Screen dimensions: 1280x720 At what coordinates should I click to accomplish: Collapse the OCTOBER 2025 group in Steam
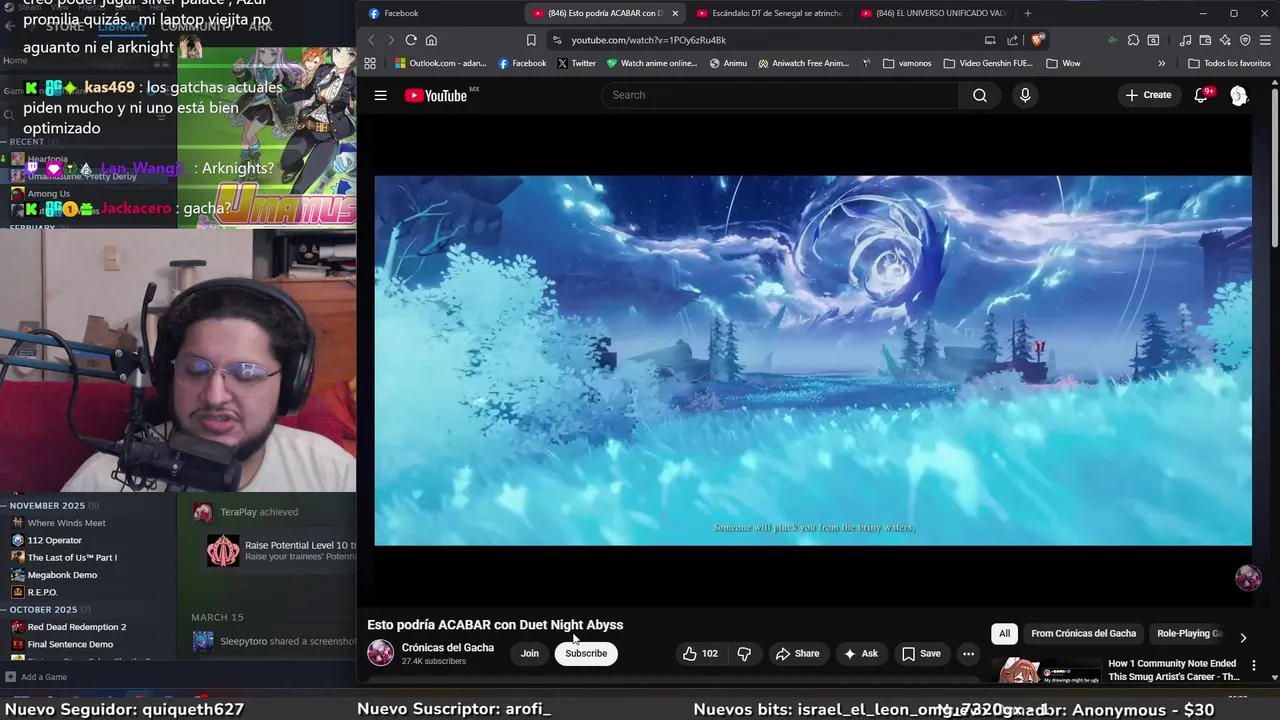tap(5, 609)
